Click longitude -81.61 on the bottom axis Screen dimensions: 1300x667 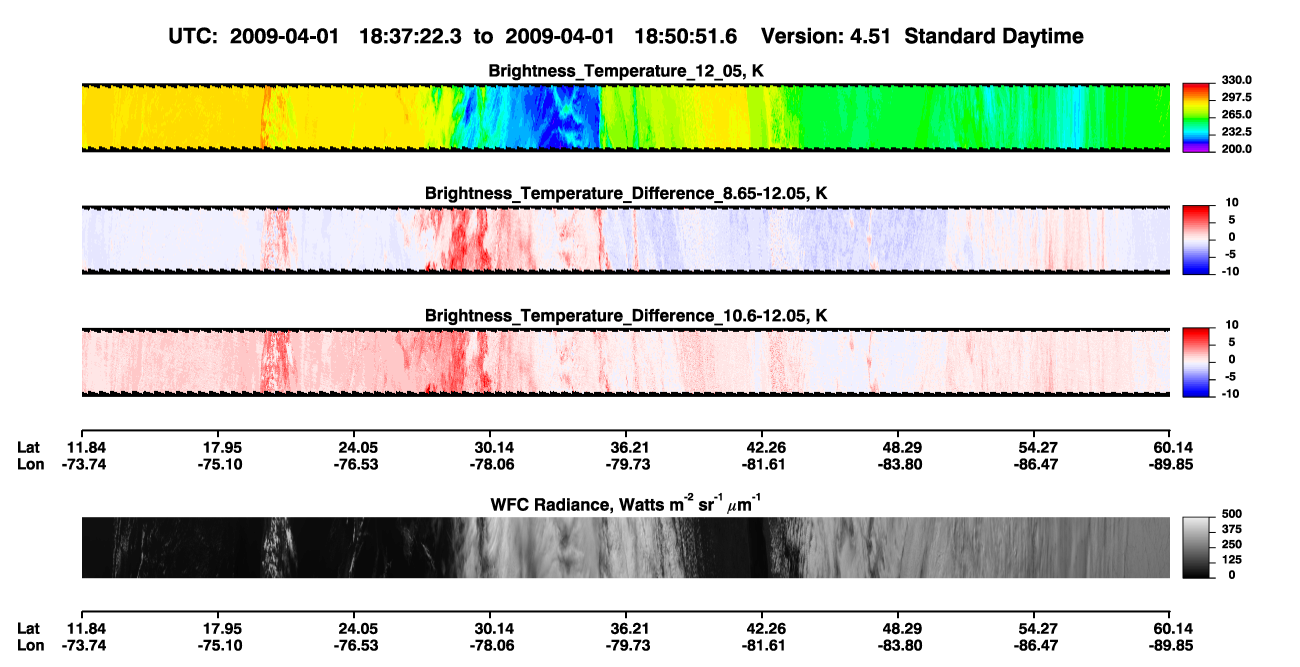762,645
